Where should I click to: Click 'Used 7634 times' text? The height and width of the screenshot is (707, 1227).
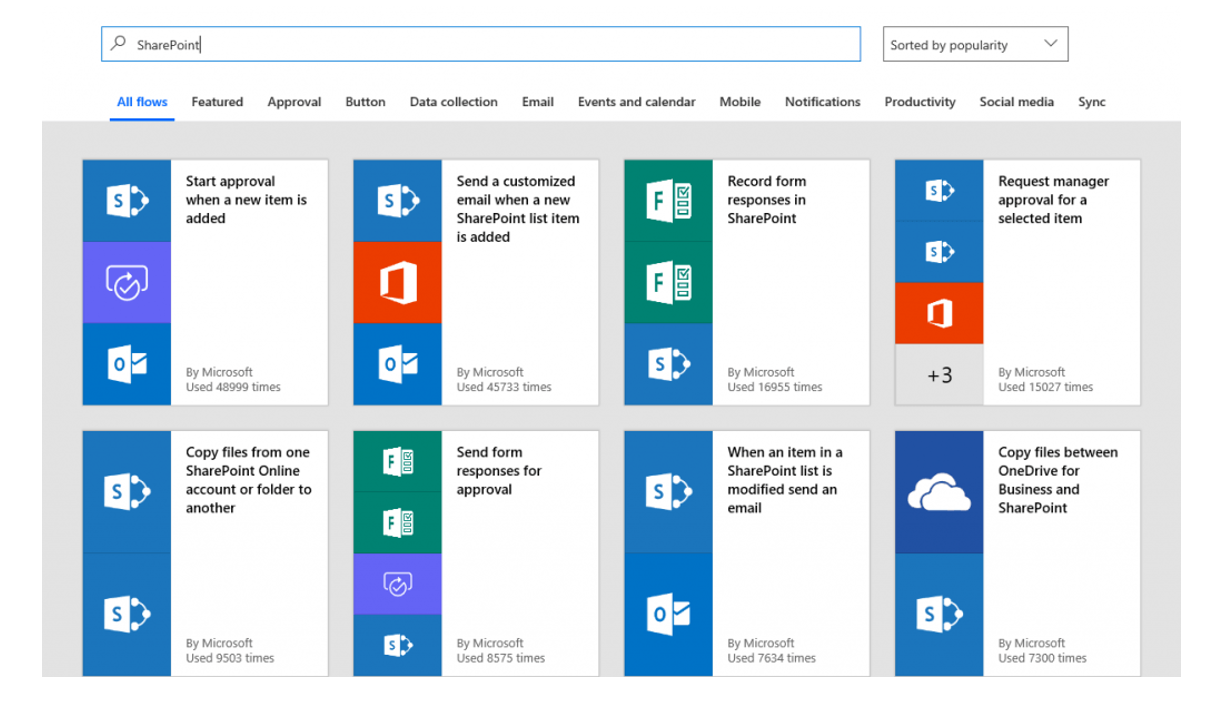point(772,658)
